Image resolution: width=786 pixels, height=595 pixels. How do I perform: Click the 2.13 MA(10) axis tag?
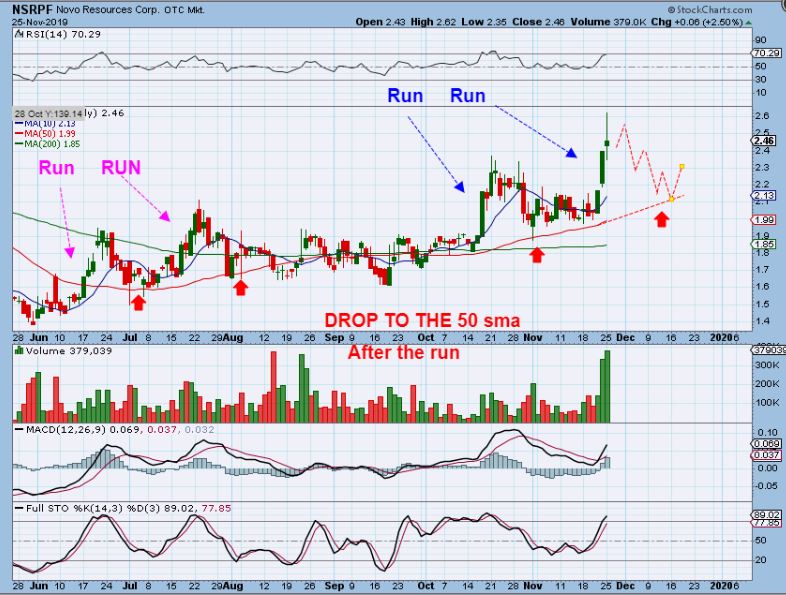pyautogui.click(x=765, y=195)
